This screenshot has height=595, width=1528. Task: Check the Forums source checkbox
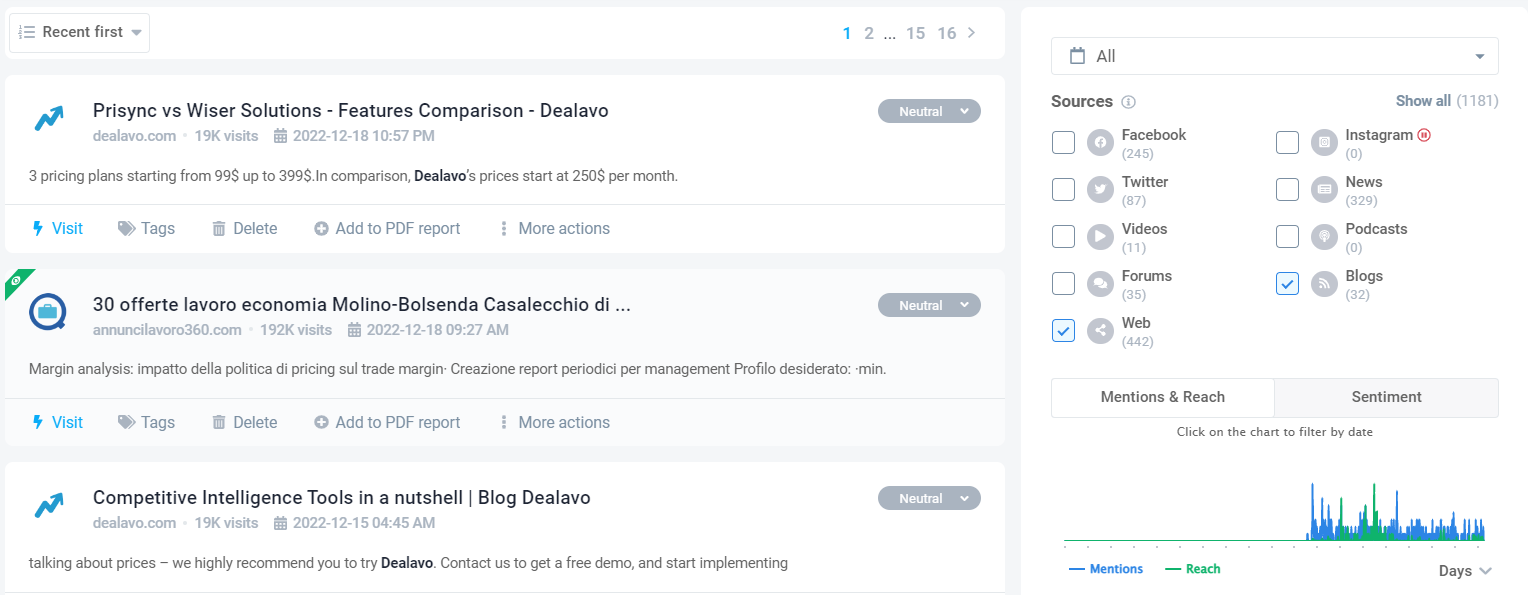pos(1063,284)
